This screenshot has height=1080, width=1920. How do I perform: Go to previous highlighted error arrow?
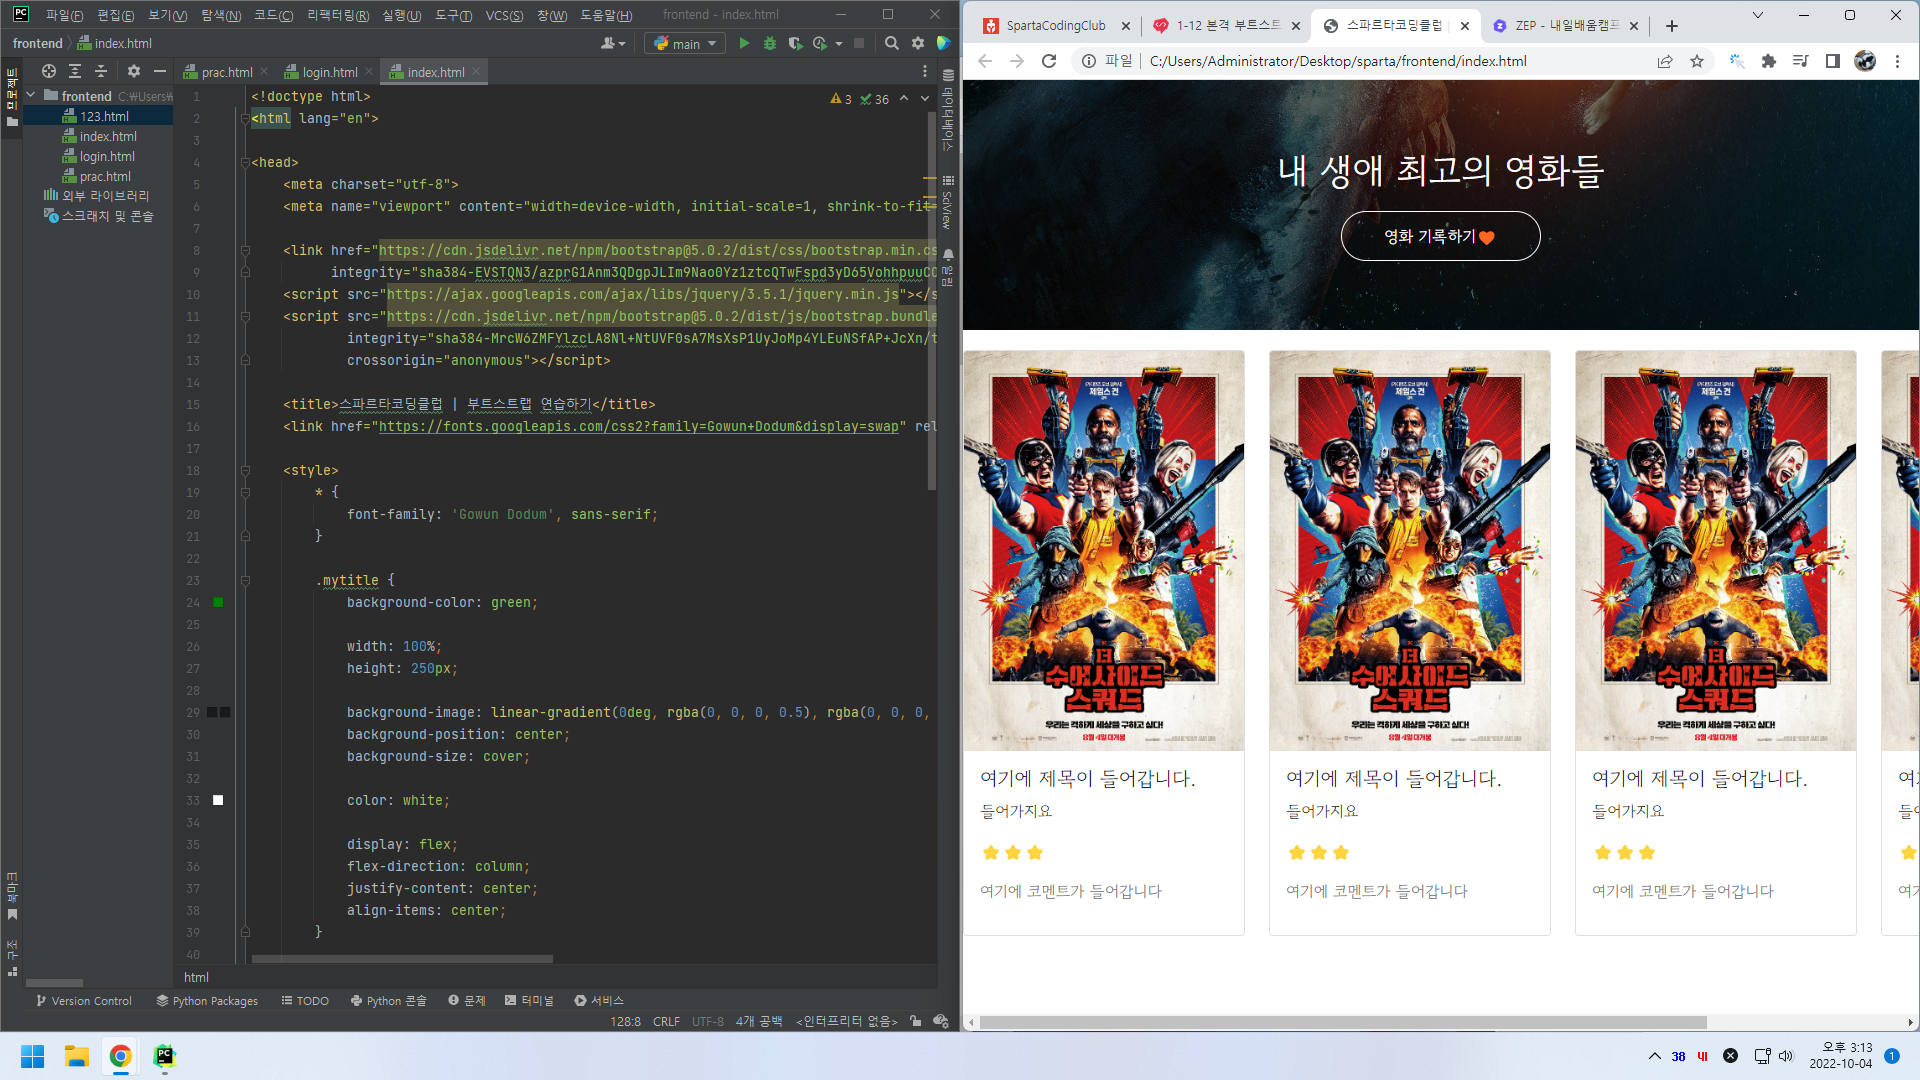coord(904,98)
